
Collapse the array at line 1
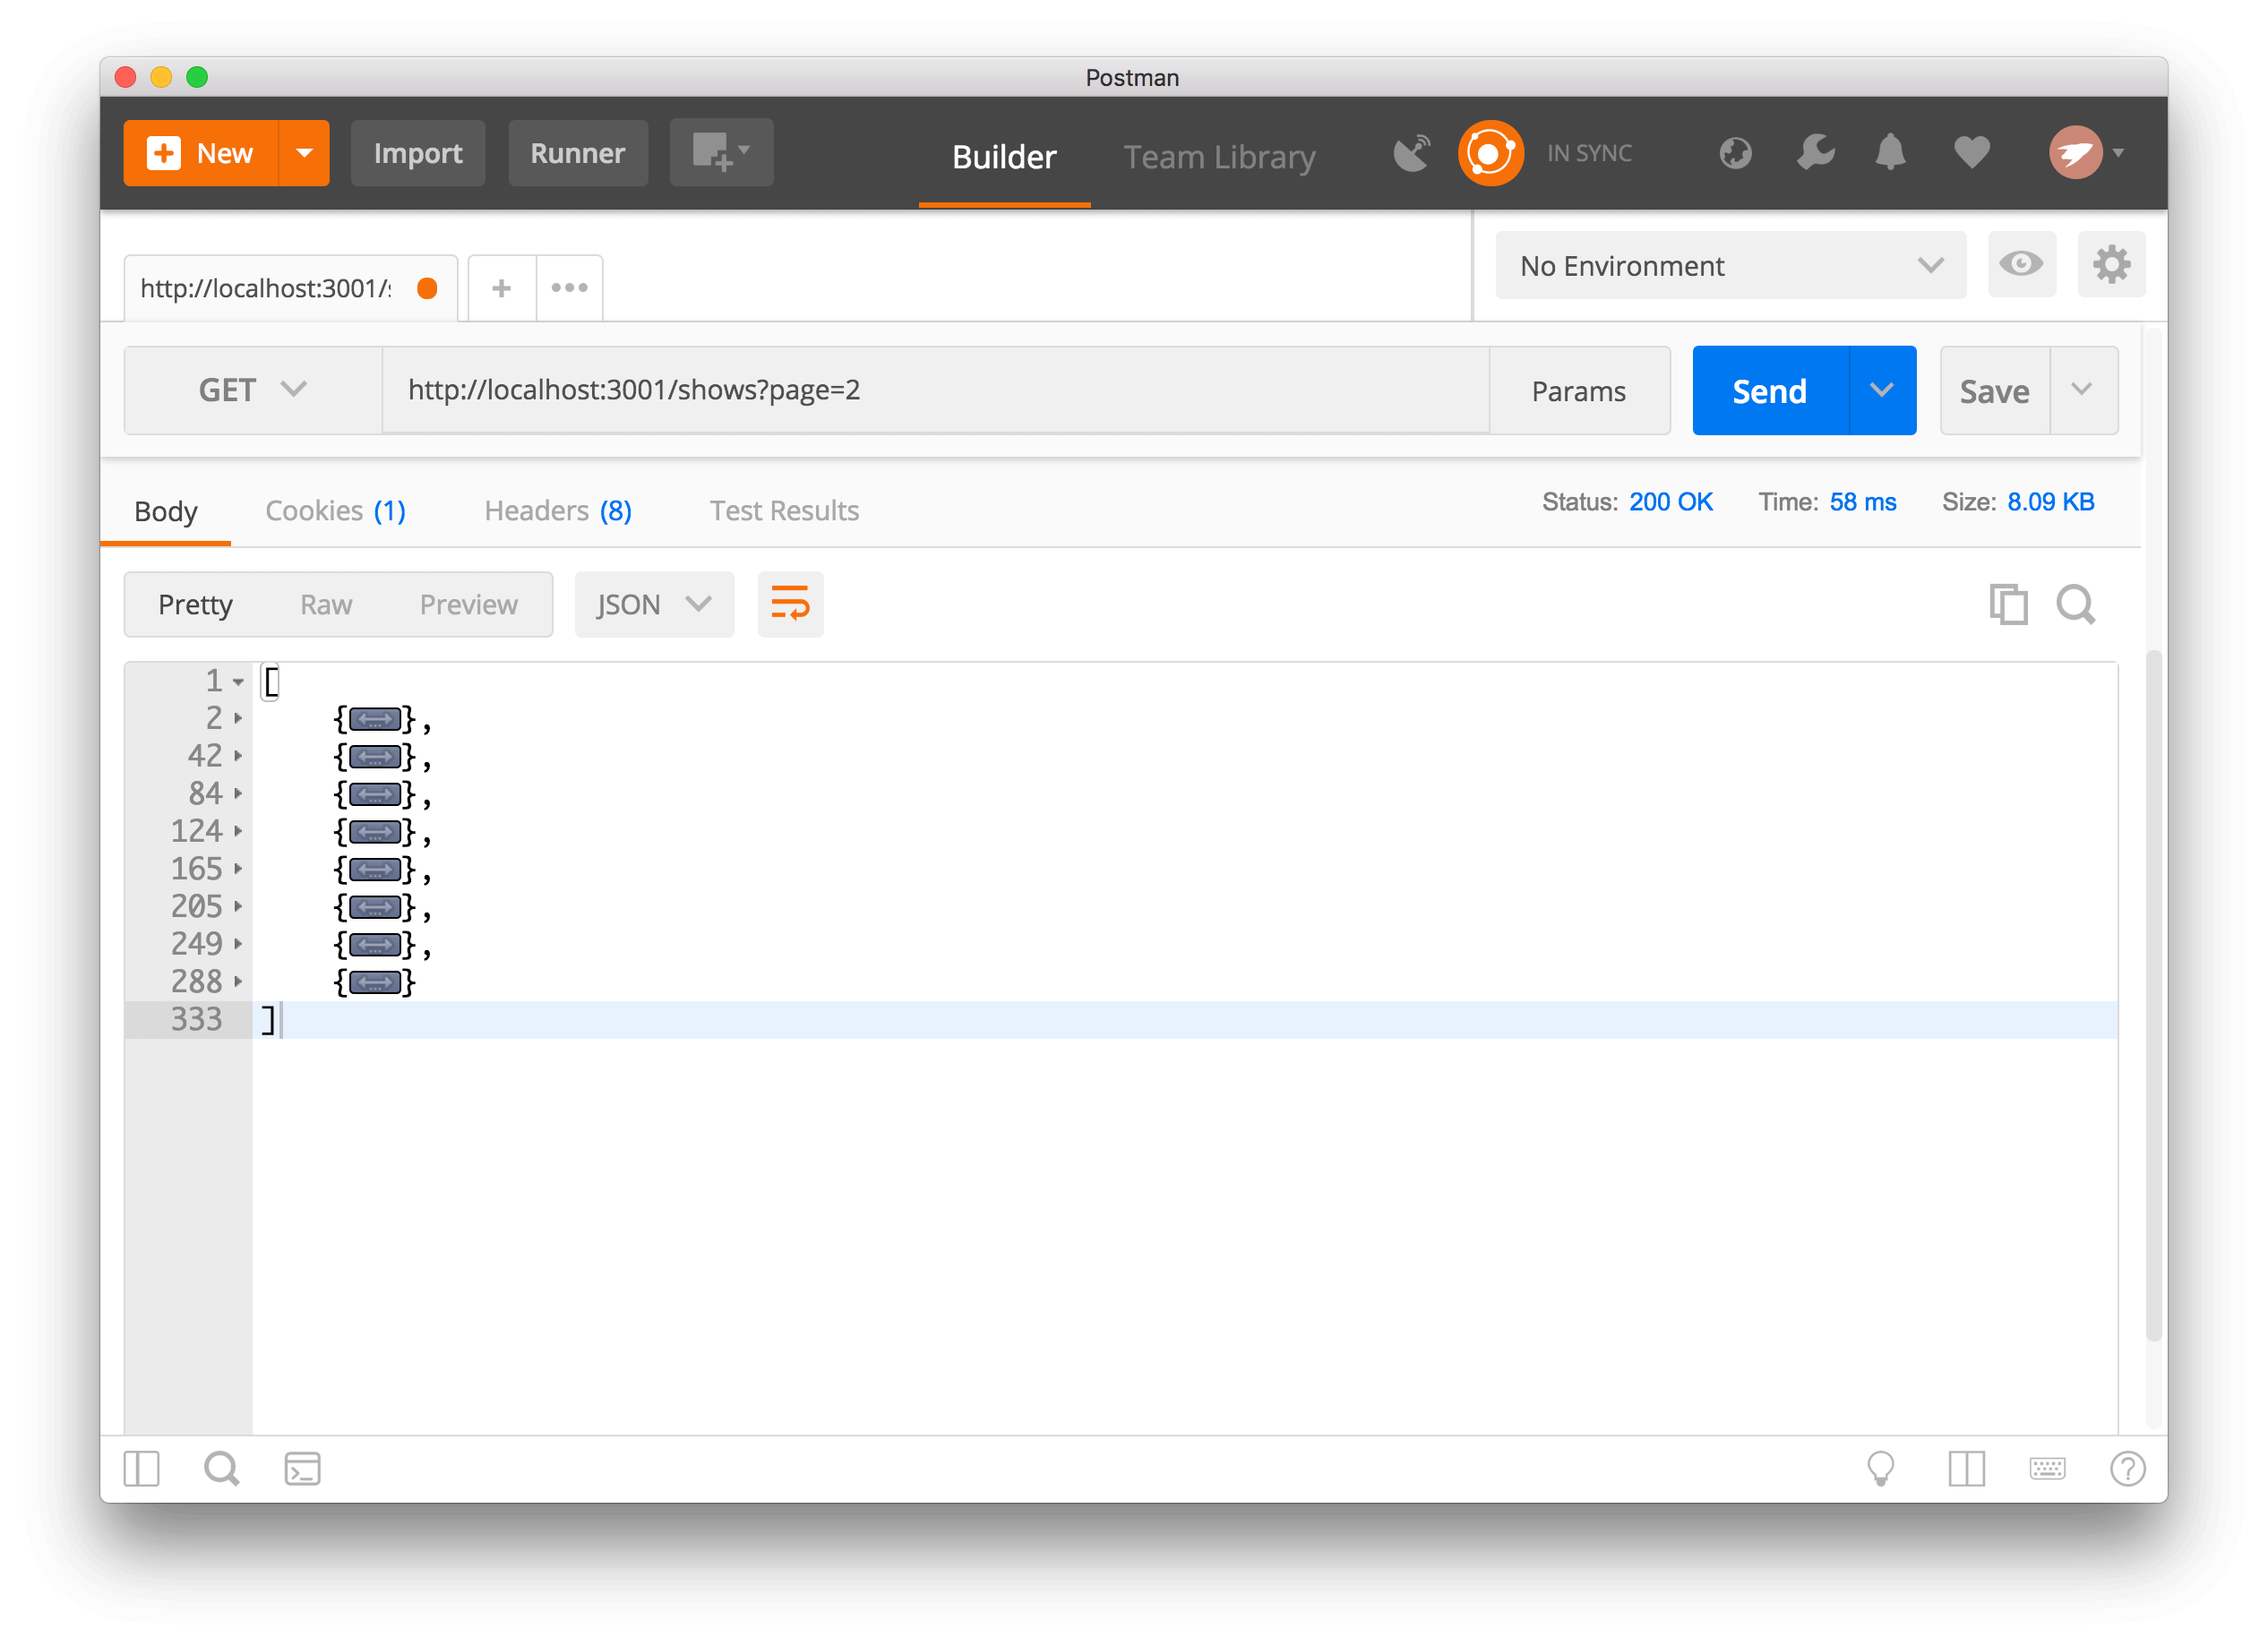click(238, 682)
